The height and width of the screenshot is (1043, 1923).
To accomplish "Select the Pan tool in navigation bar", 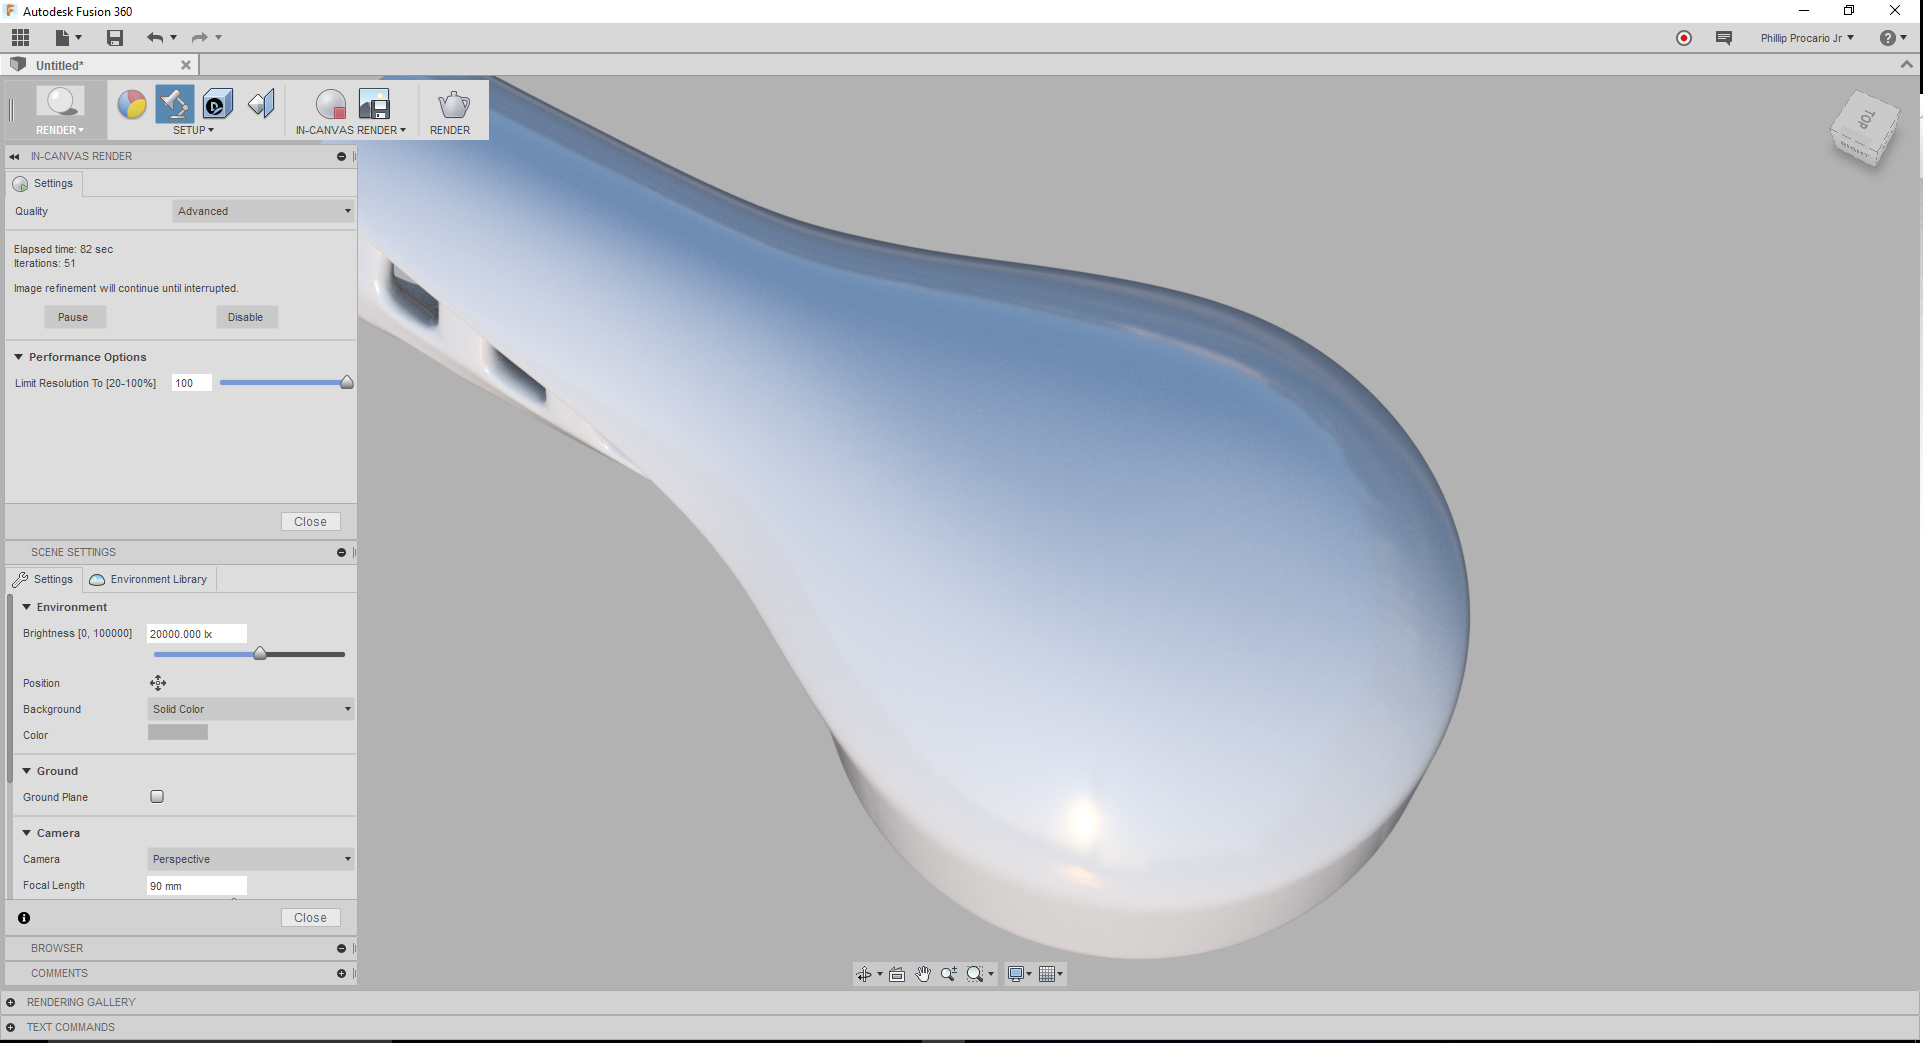I will click(922, 973).
